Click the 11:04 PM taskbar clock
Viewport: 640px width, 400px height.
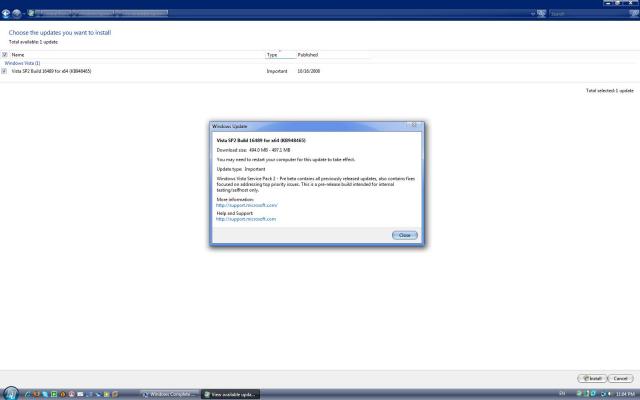coord(625,394)
